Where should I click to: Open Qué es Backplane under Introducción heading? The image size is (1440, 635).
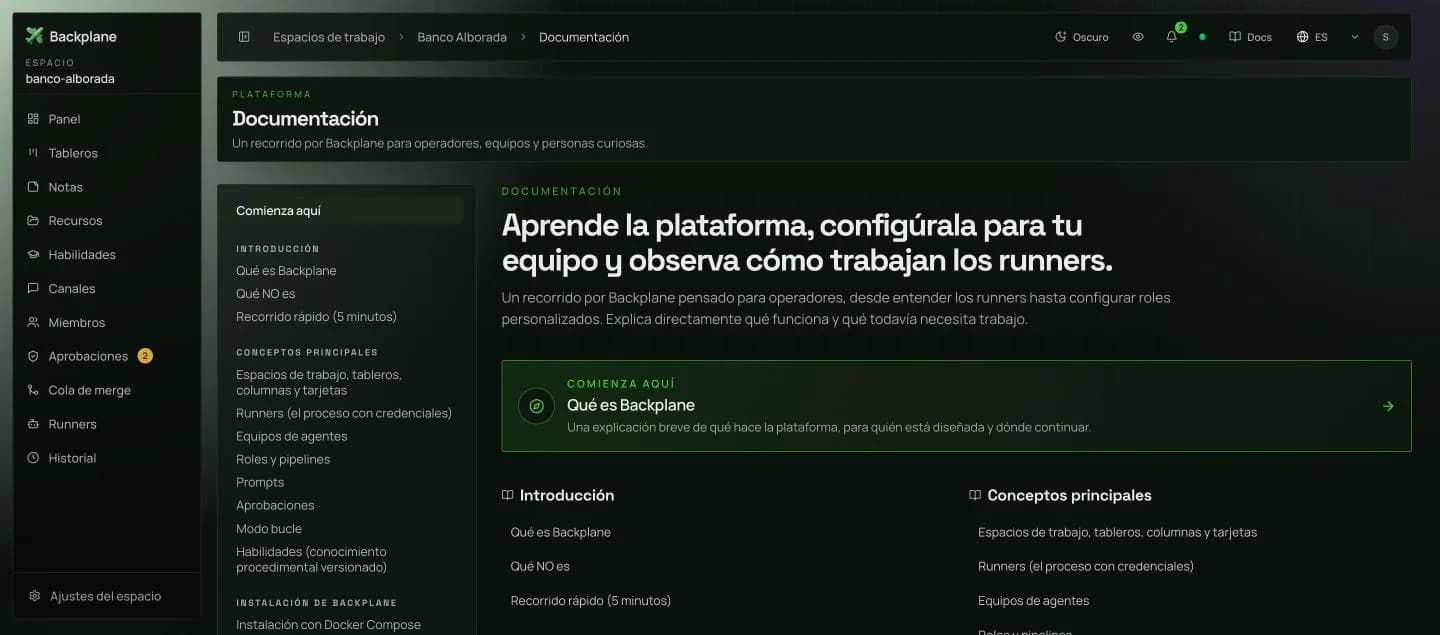(x=560, y=532)
